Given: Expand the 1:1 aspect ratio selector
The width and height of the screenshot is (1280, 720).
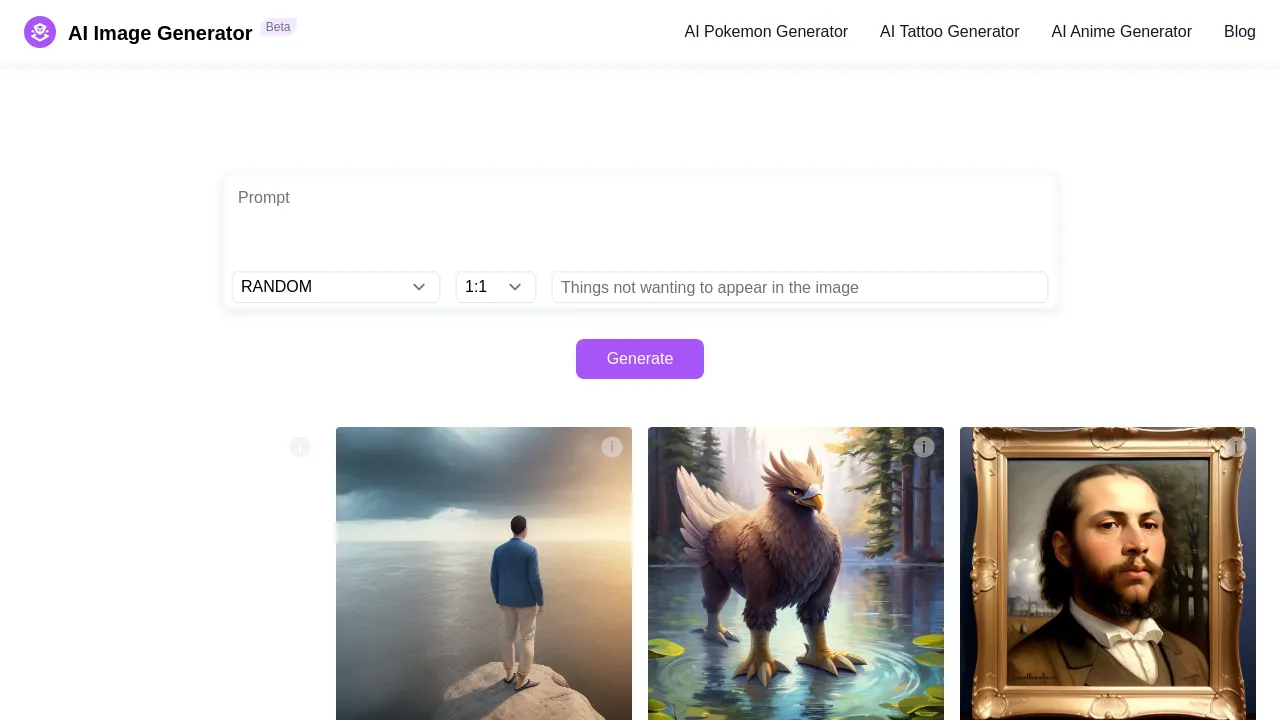Looking at the screenshot, I should coord(496,287).
